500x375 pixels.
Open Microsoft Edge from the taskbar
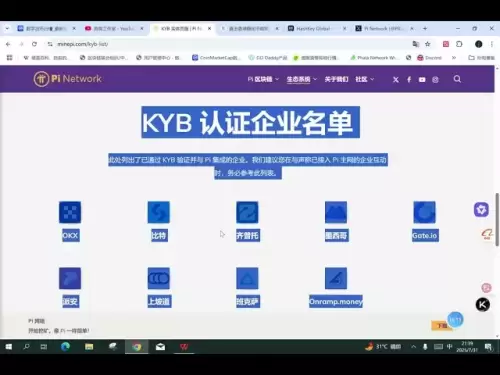point(65,347)
